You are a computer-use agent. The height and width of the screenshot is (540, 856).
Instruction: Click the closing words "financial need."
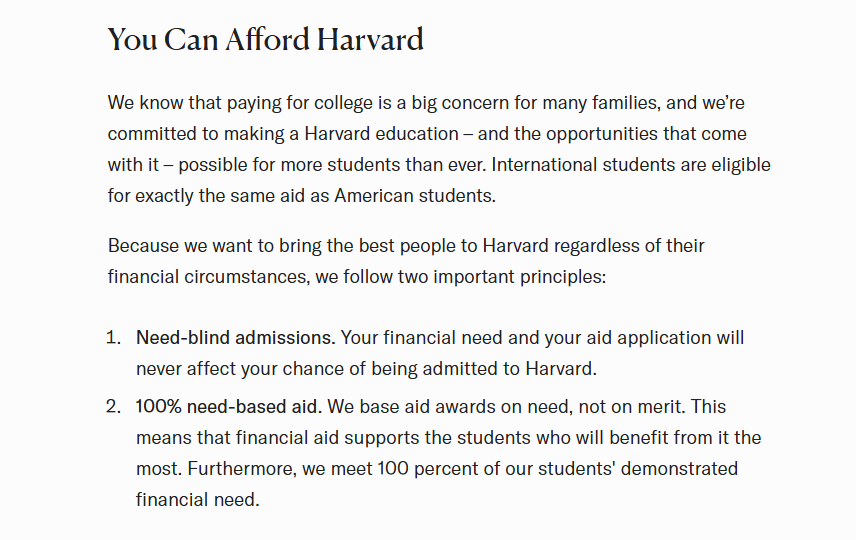coord(198,500)
